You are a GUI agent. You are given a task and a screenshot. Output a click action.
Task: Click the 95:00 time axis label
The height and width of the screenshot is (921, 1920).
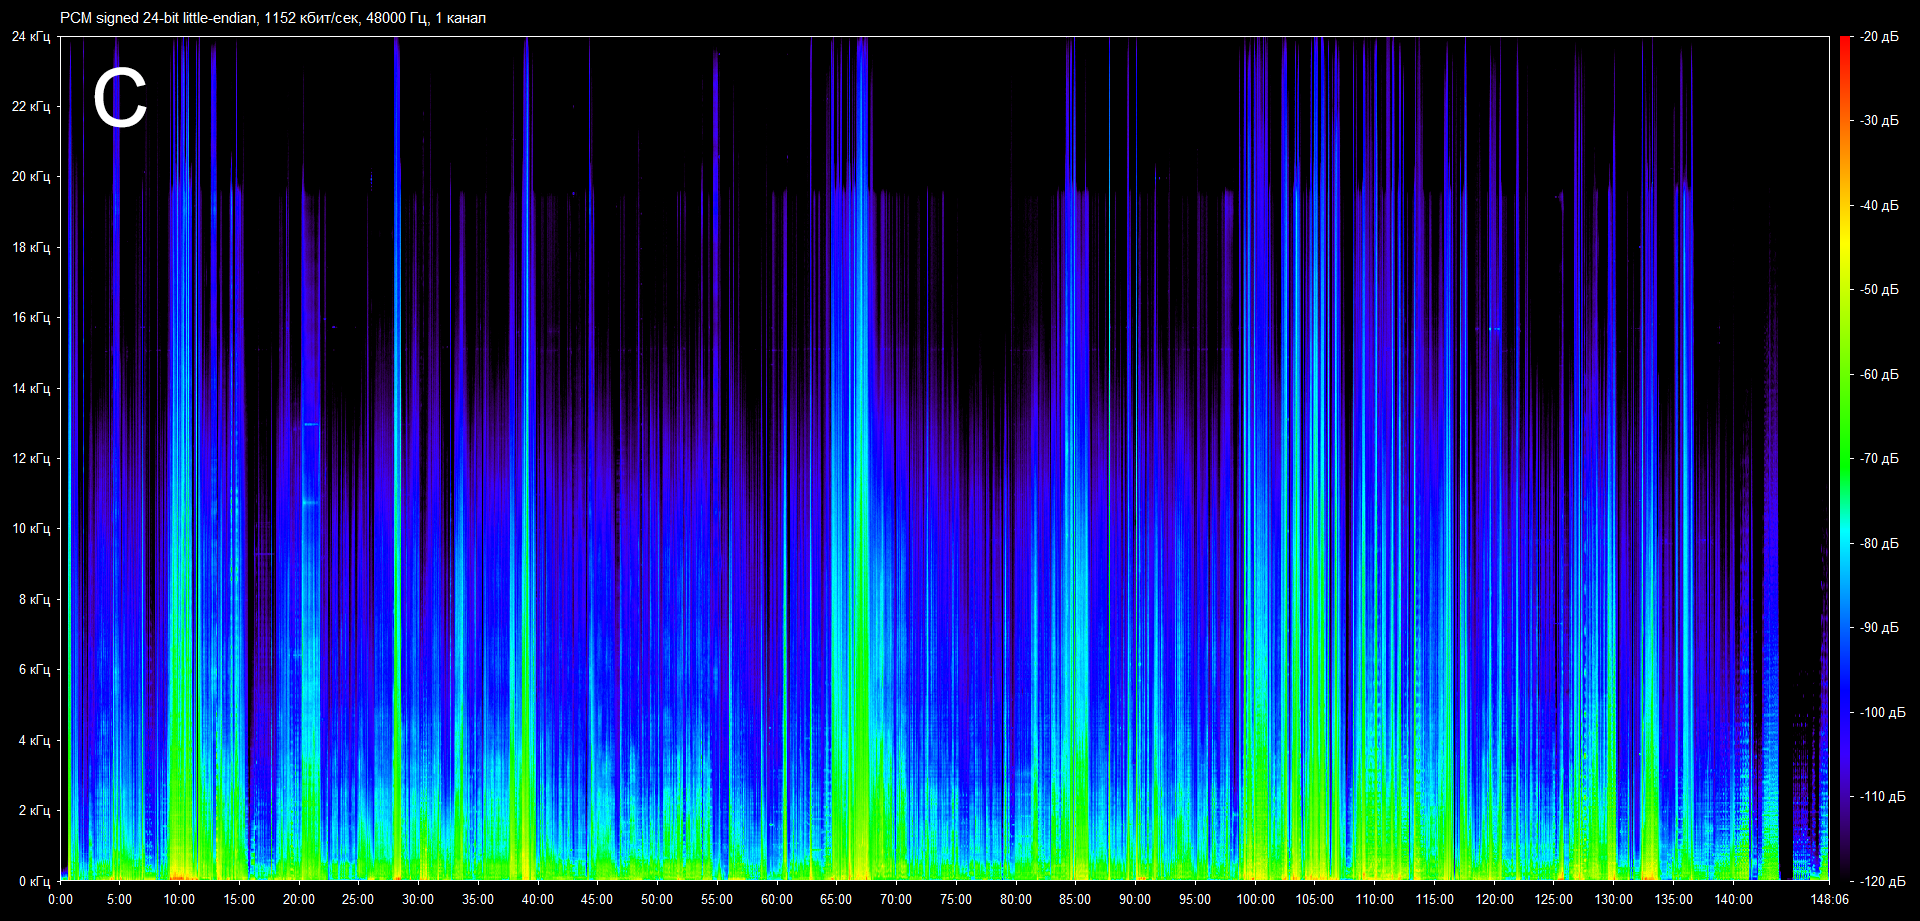tap(1195, 899)
